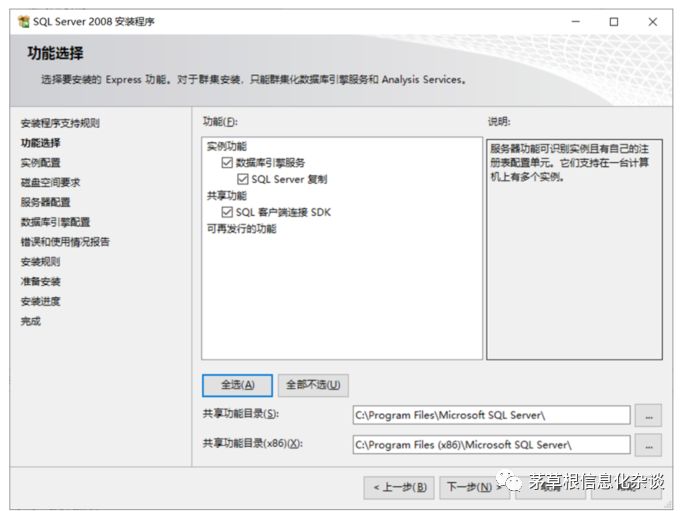
Task: Select the 共享功能 group row
Action: click(x=227, y=196)
